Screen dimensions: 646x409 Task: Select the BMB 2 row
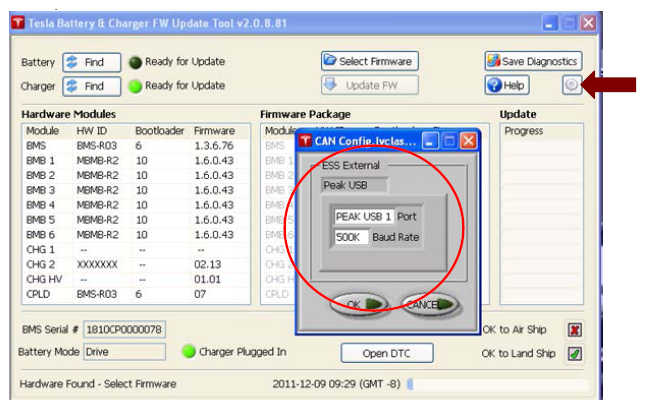[136, 175]
